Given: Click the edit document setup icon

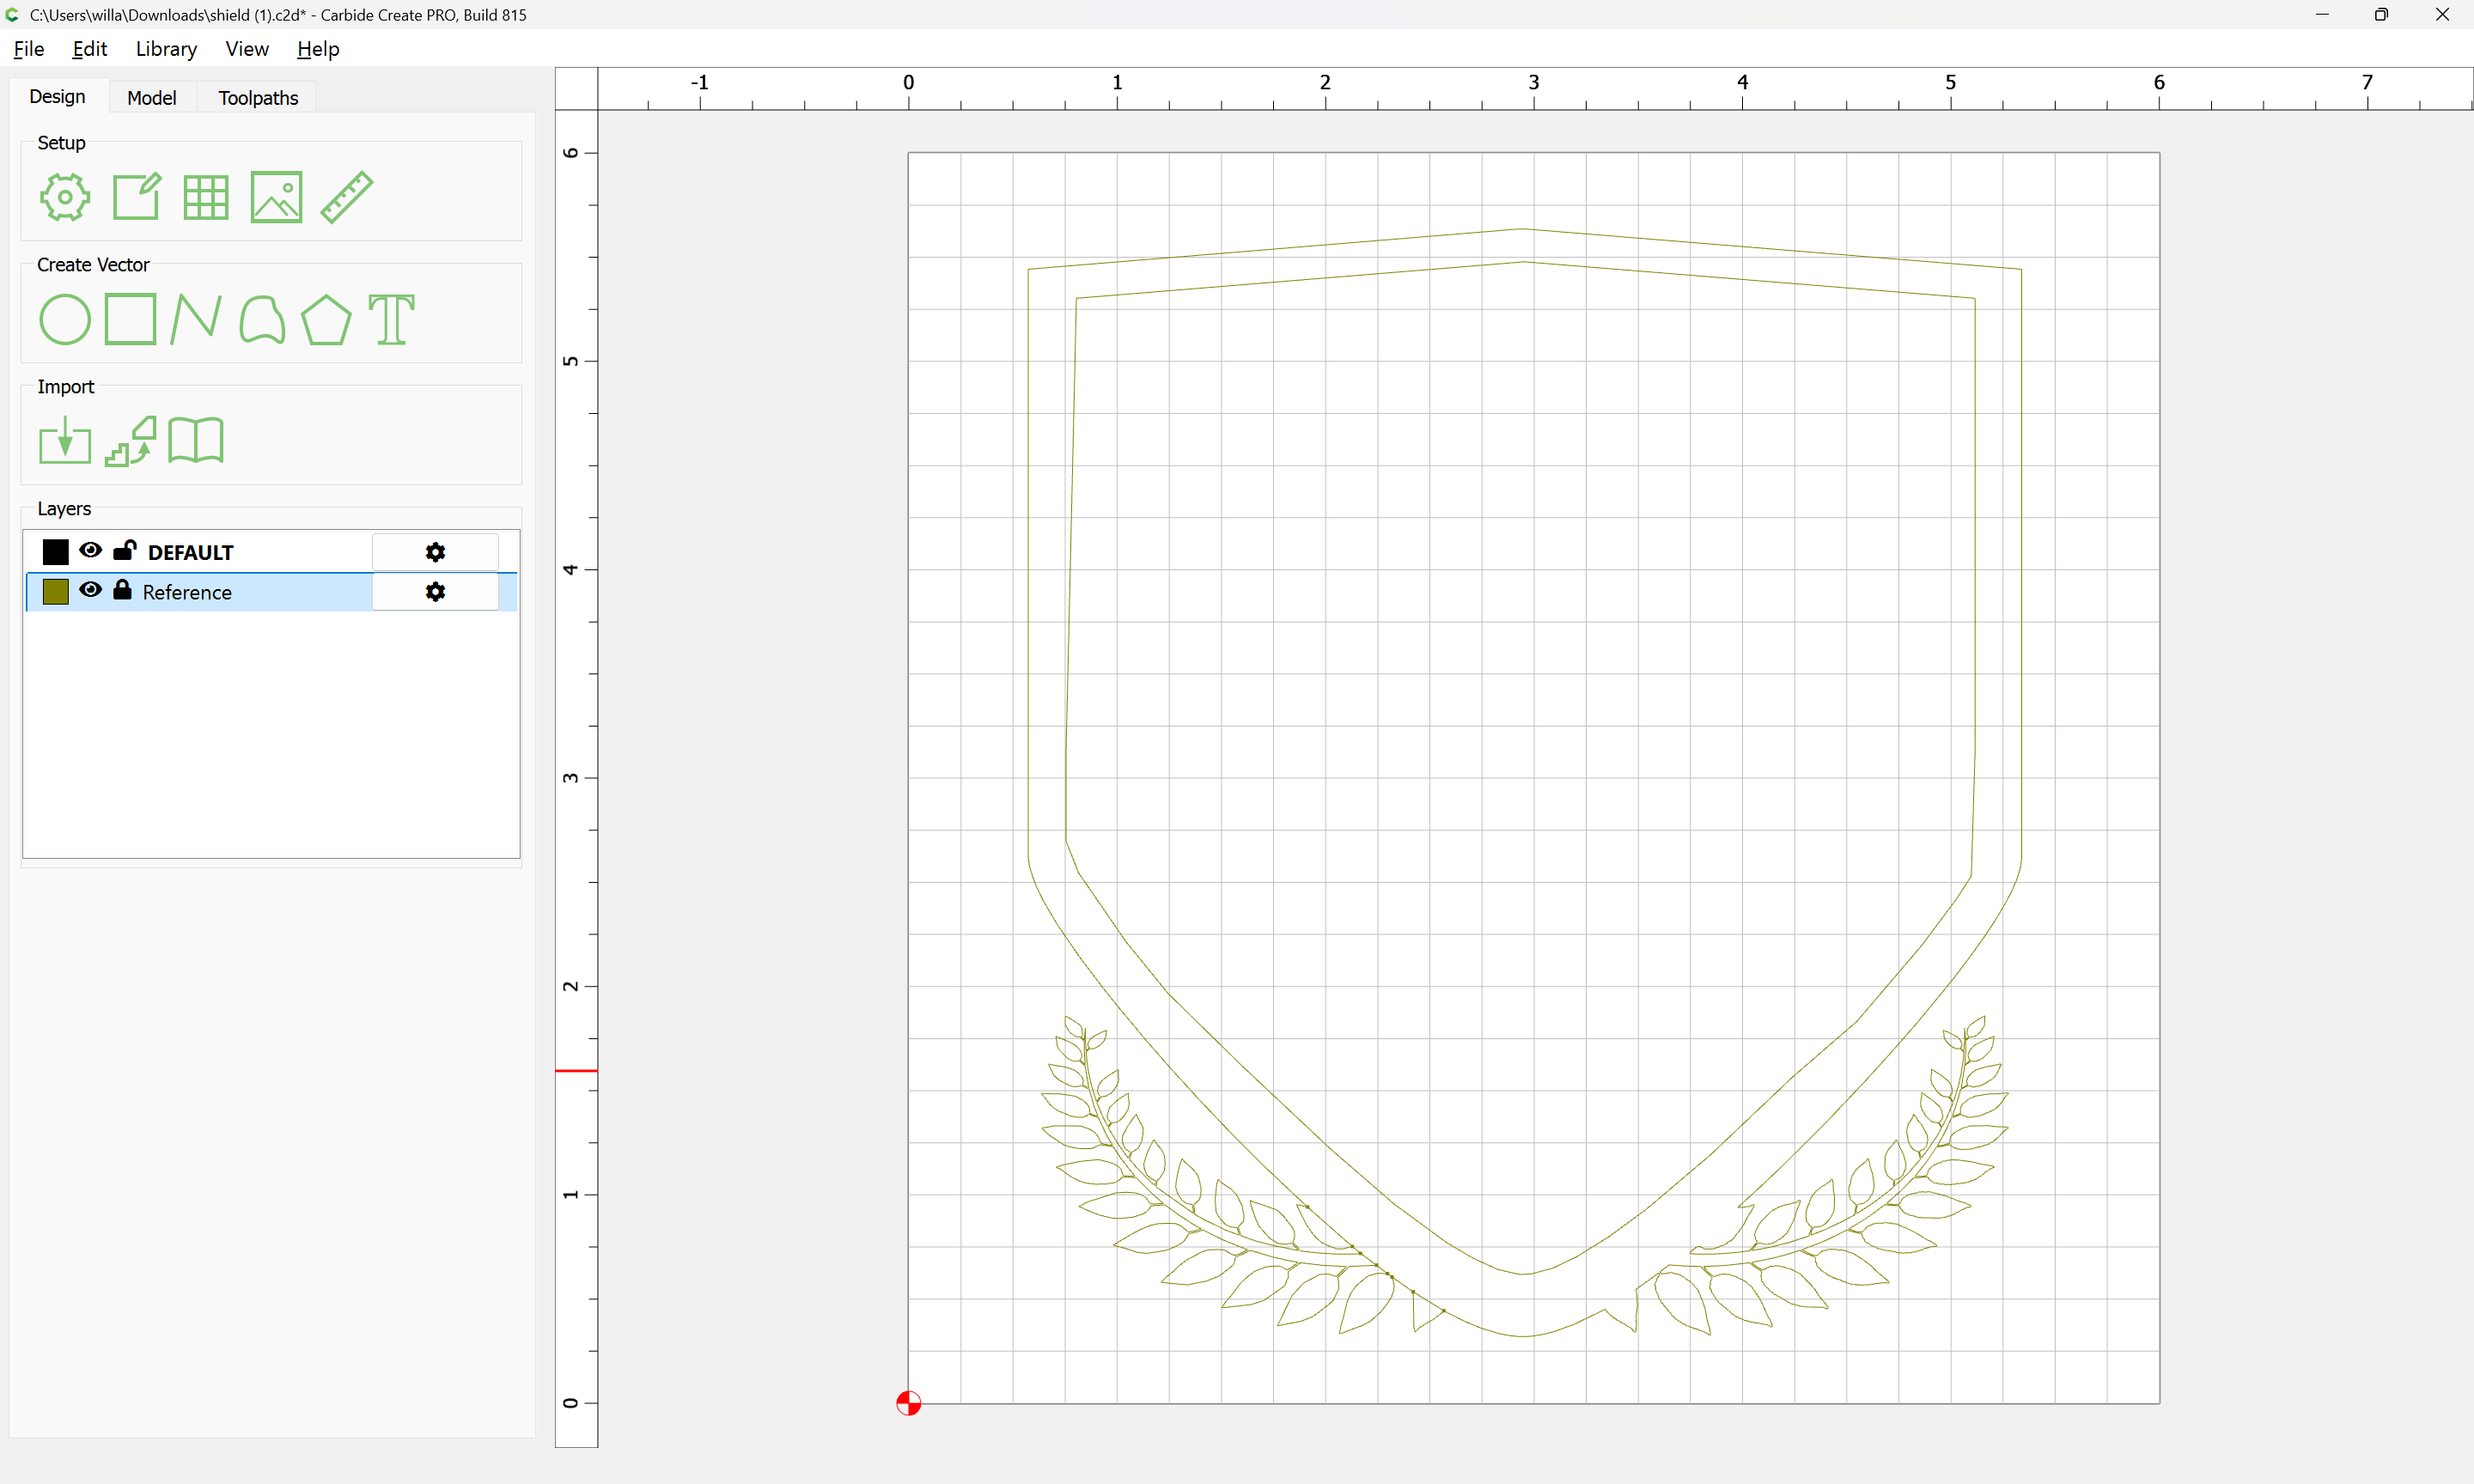Looking at the screenshot, I should tap(136, 197).
